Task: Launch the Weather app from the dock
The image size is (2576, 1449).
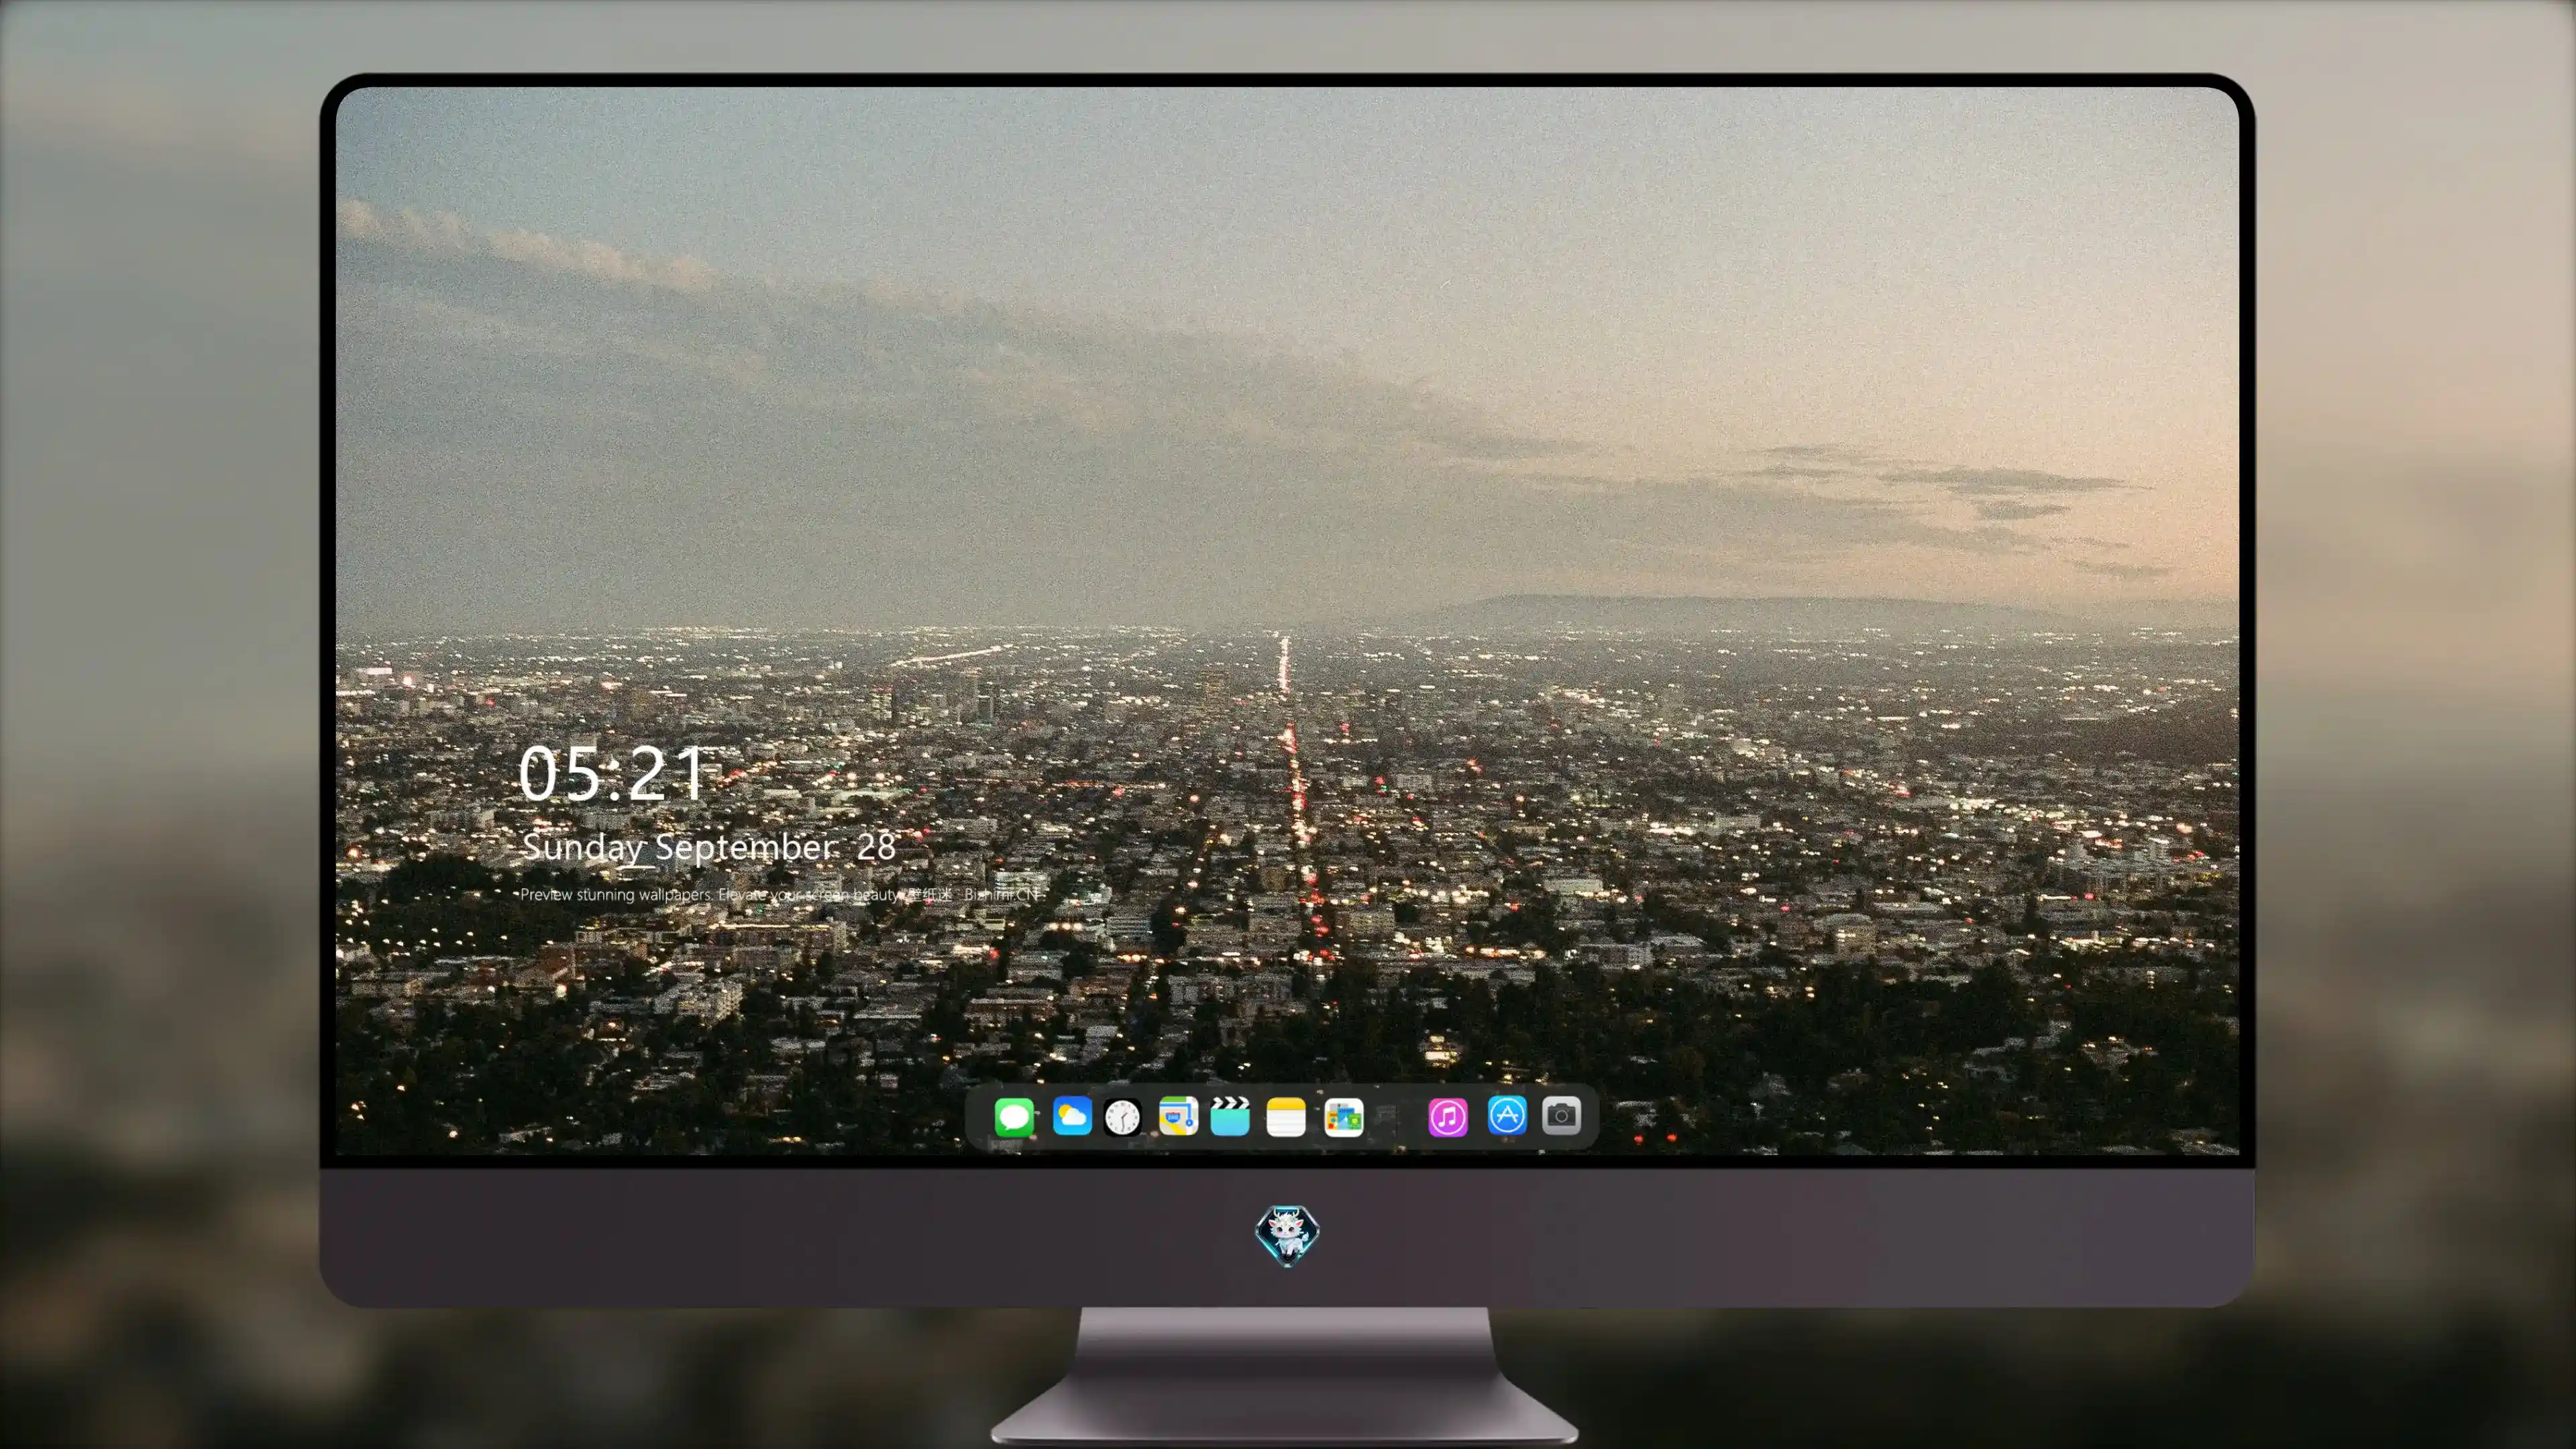Action: click(x=1072, y=1116)
